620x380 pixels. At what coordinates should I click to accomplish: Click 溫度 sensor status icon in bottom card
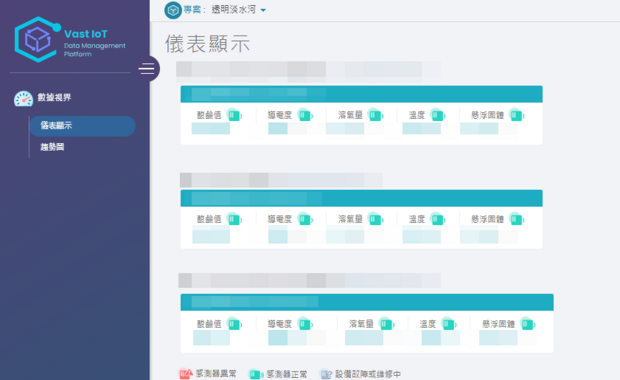pos(448,324)
